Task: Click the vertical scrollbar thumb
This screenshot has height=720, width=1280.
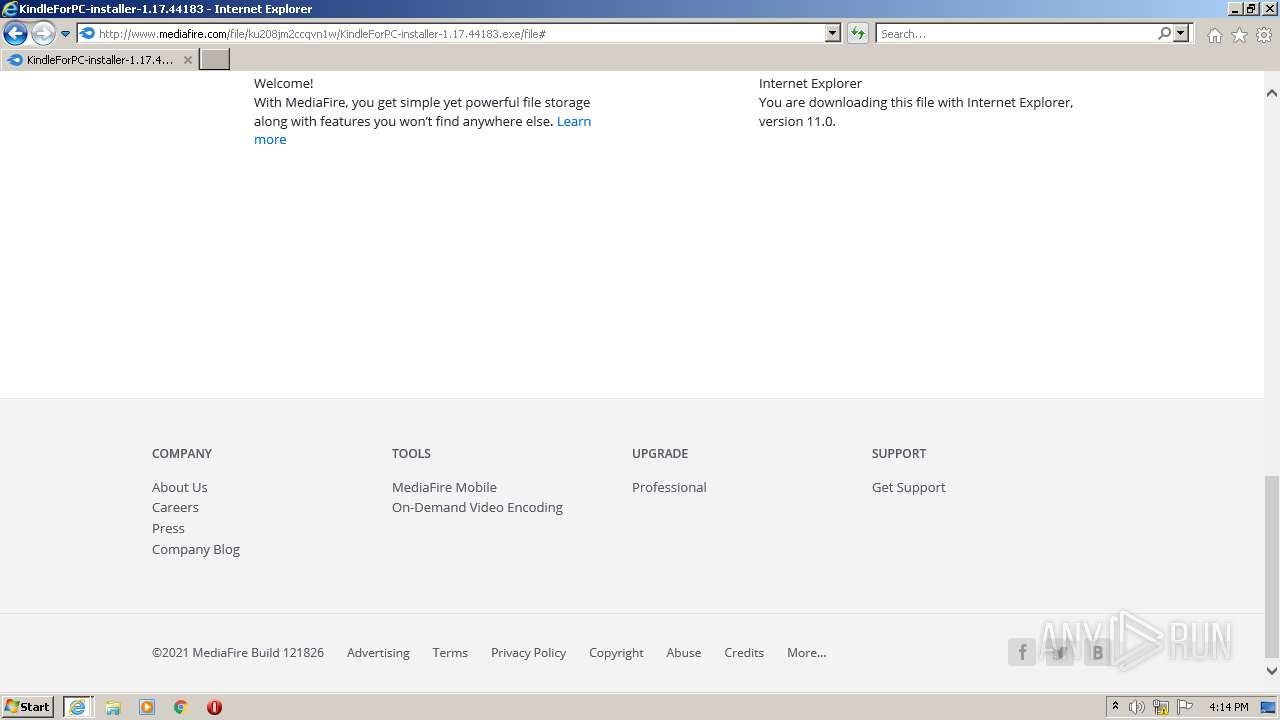Action: (1272, 565)
